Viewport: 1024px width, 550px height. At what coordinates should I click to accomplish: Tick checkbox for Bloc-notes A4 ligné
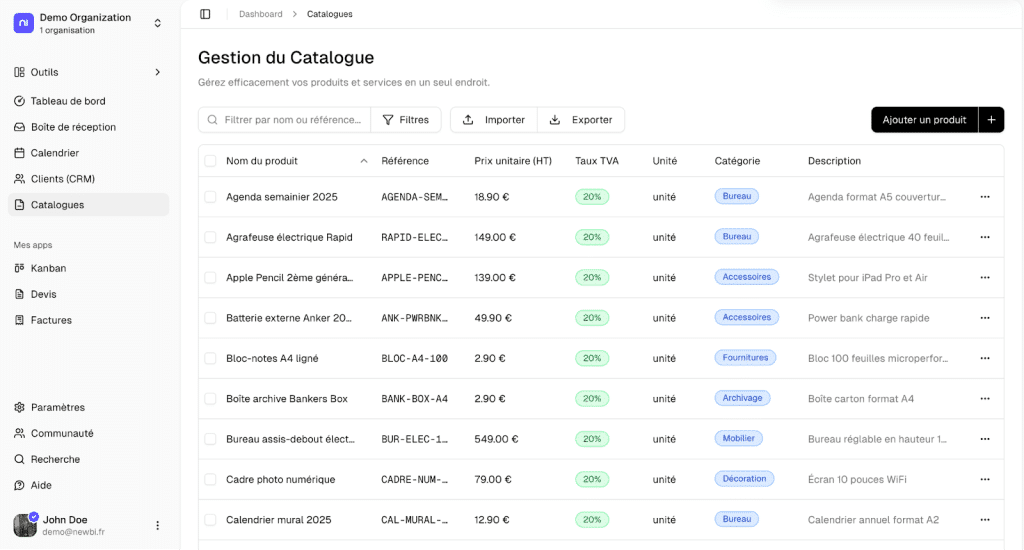[210, 358]
